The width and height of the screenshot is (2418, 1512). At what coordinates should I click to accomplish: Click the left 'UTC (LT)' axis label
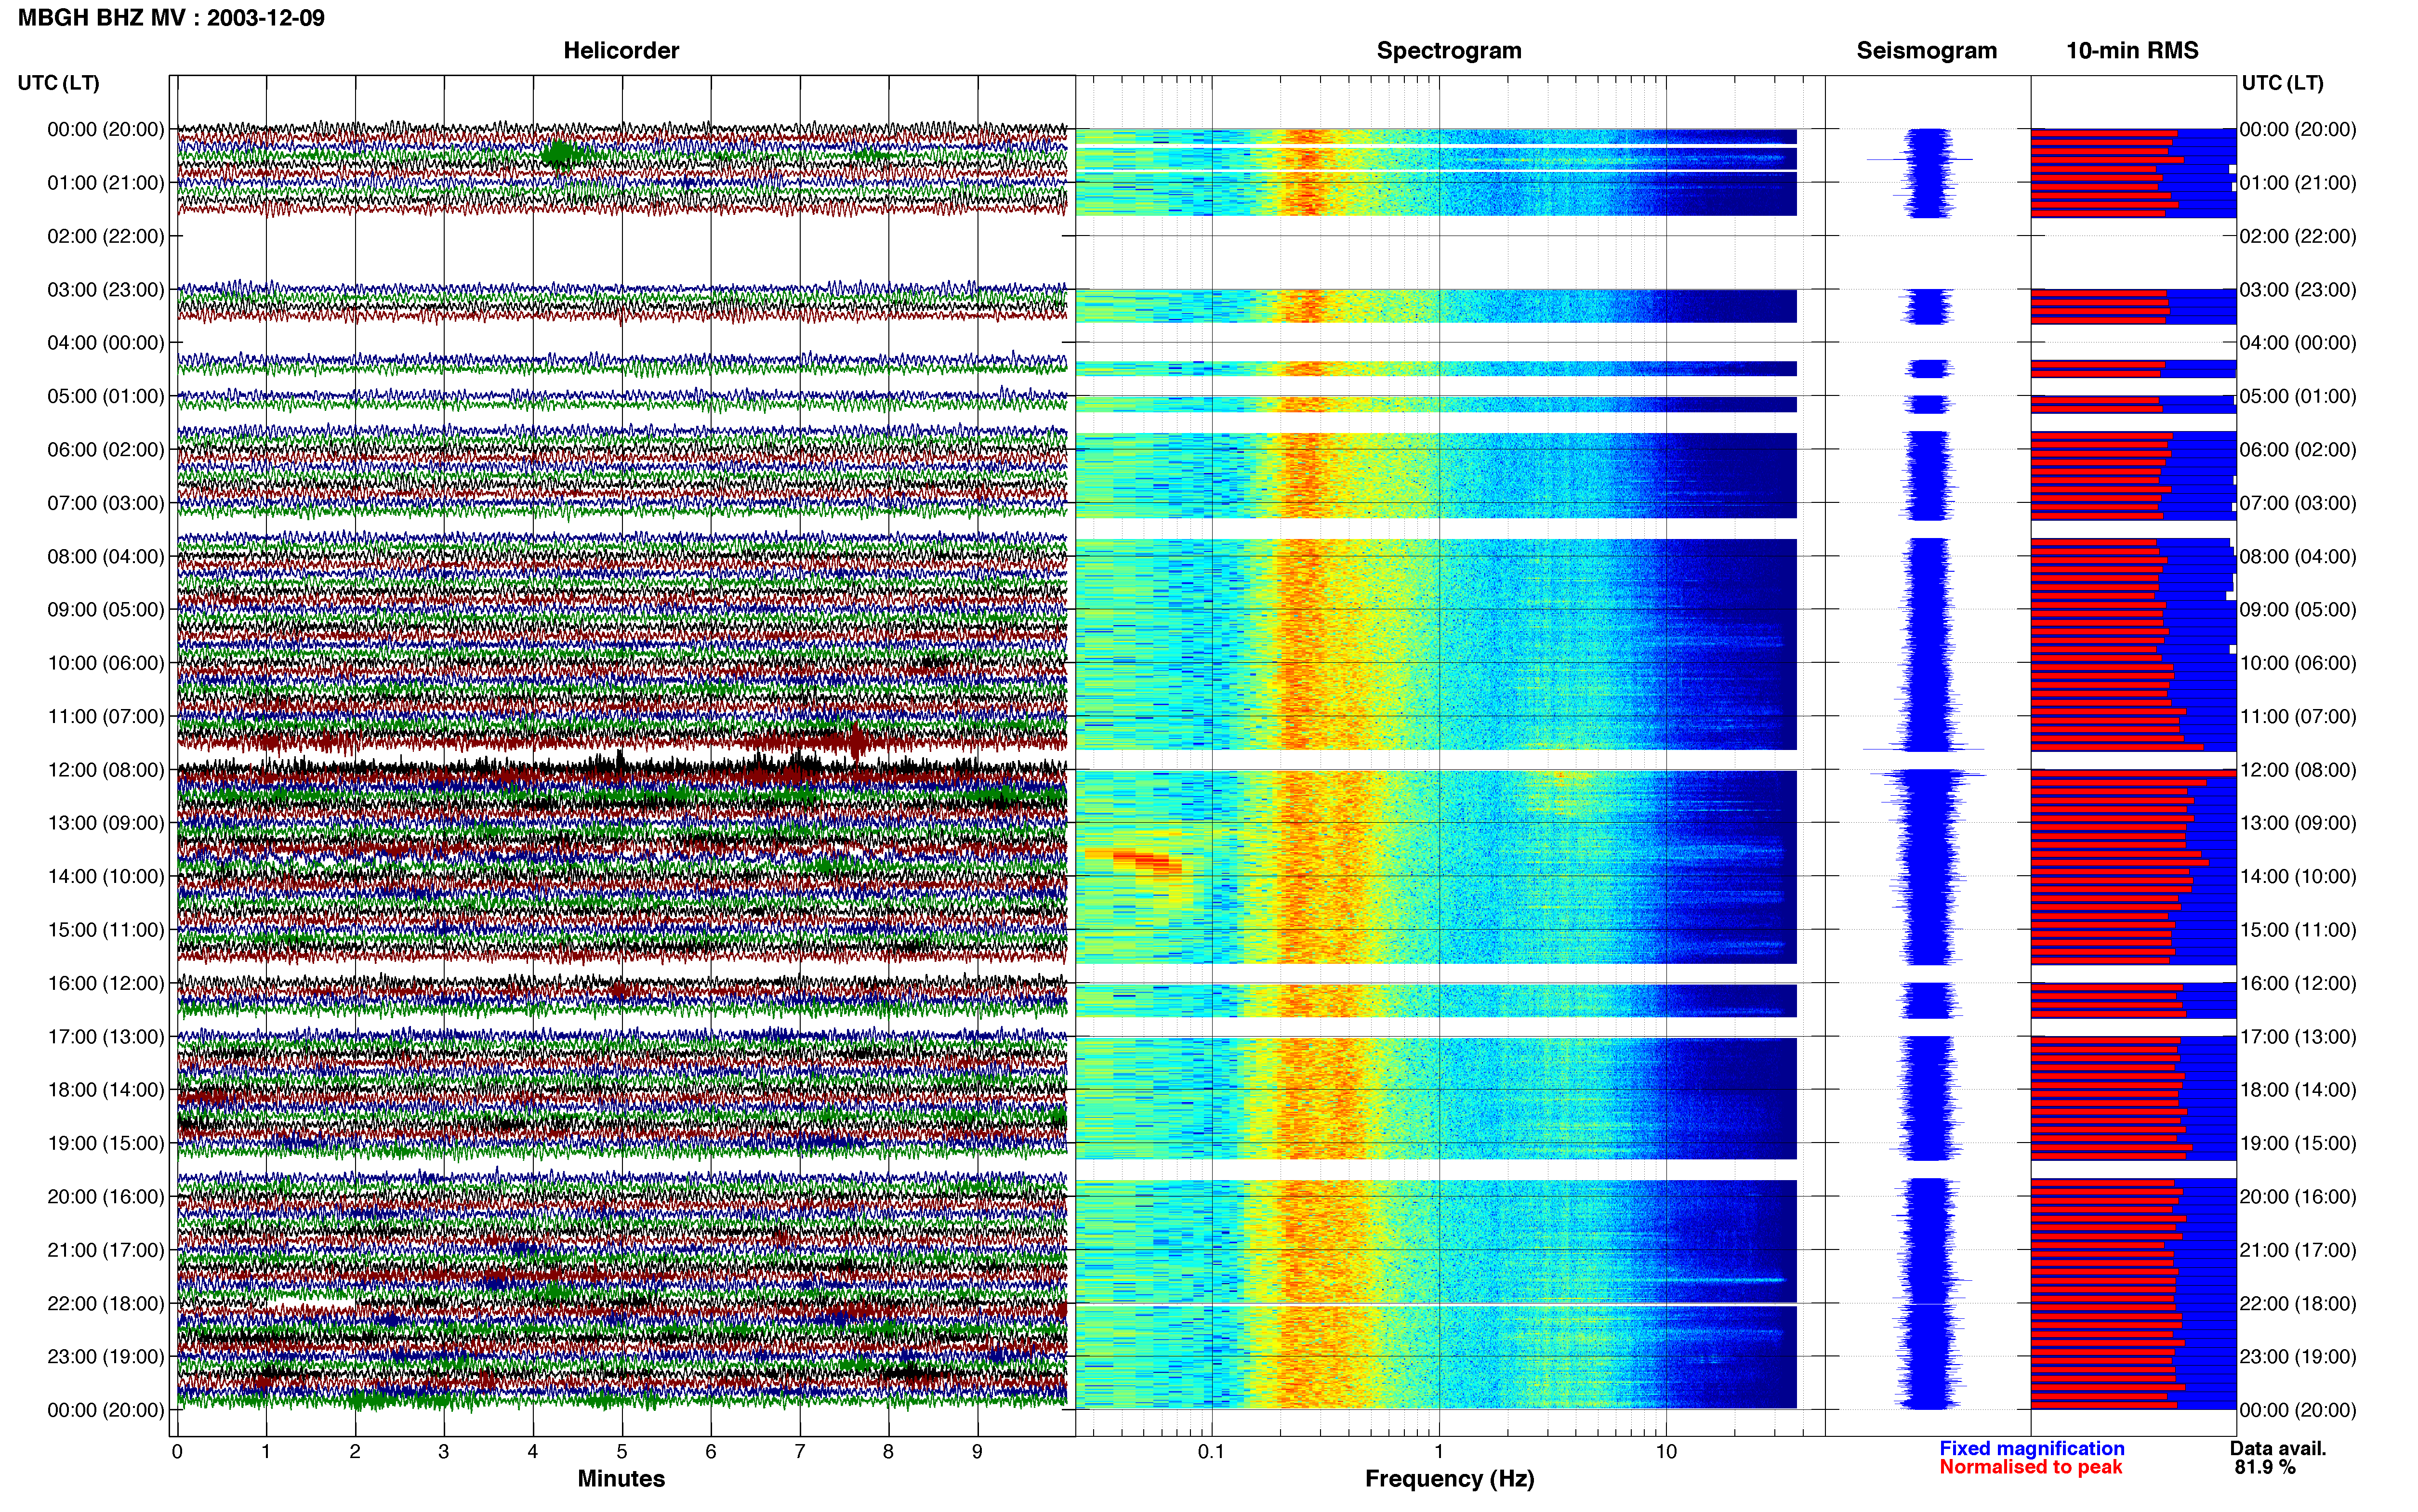tap(58, 83)
